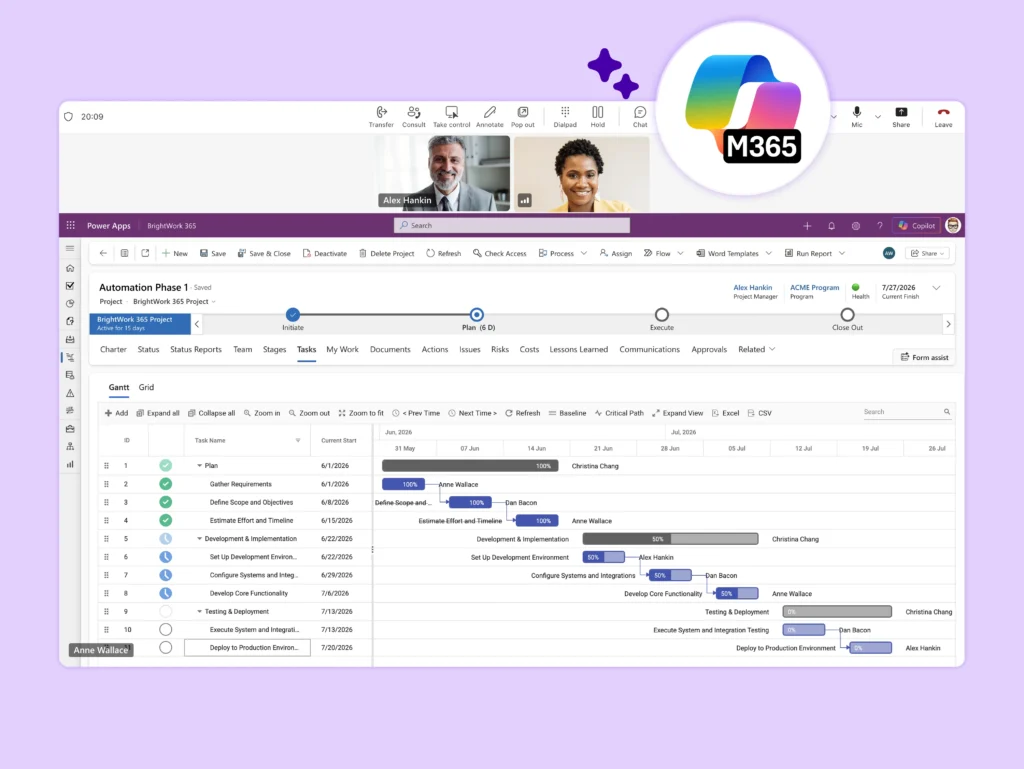This screenshot has height=769, width=1024.
Task: Save the project record
Action: click(213, 253)
